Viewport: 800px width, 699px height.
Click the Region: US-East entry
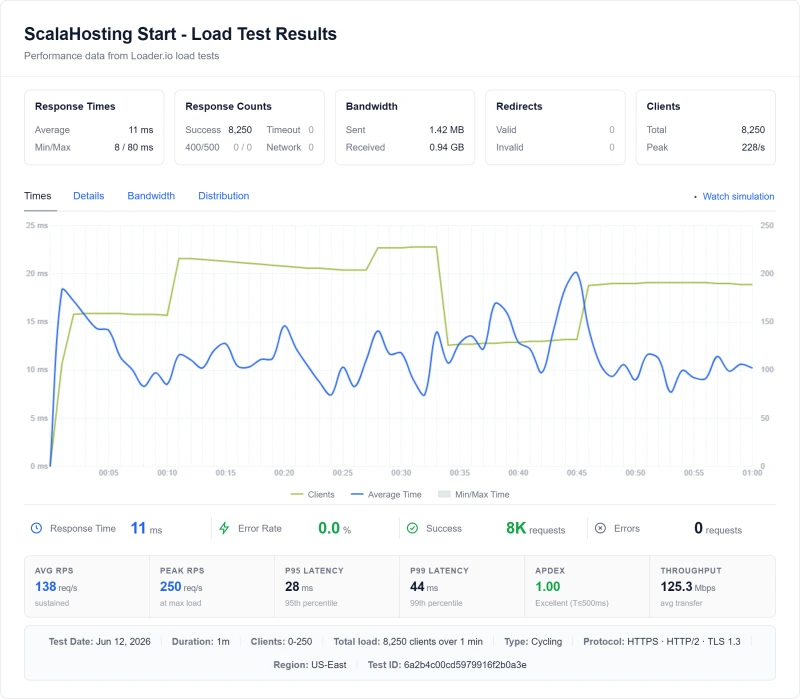(x=310, y=665)
